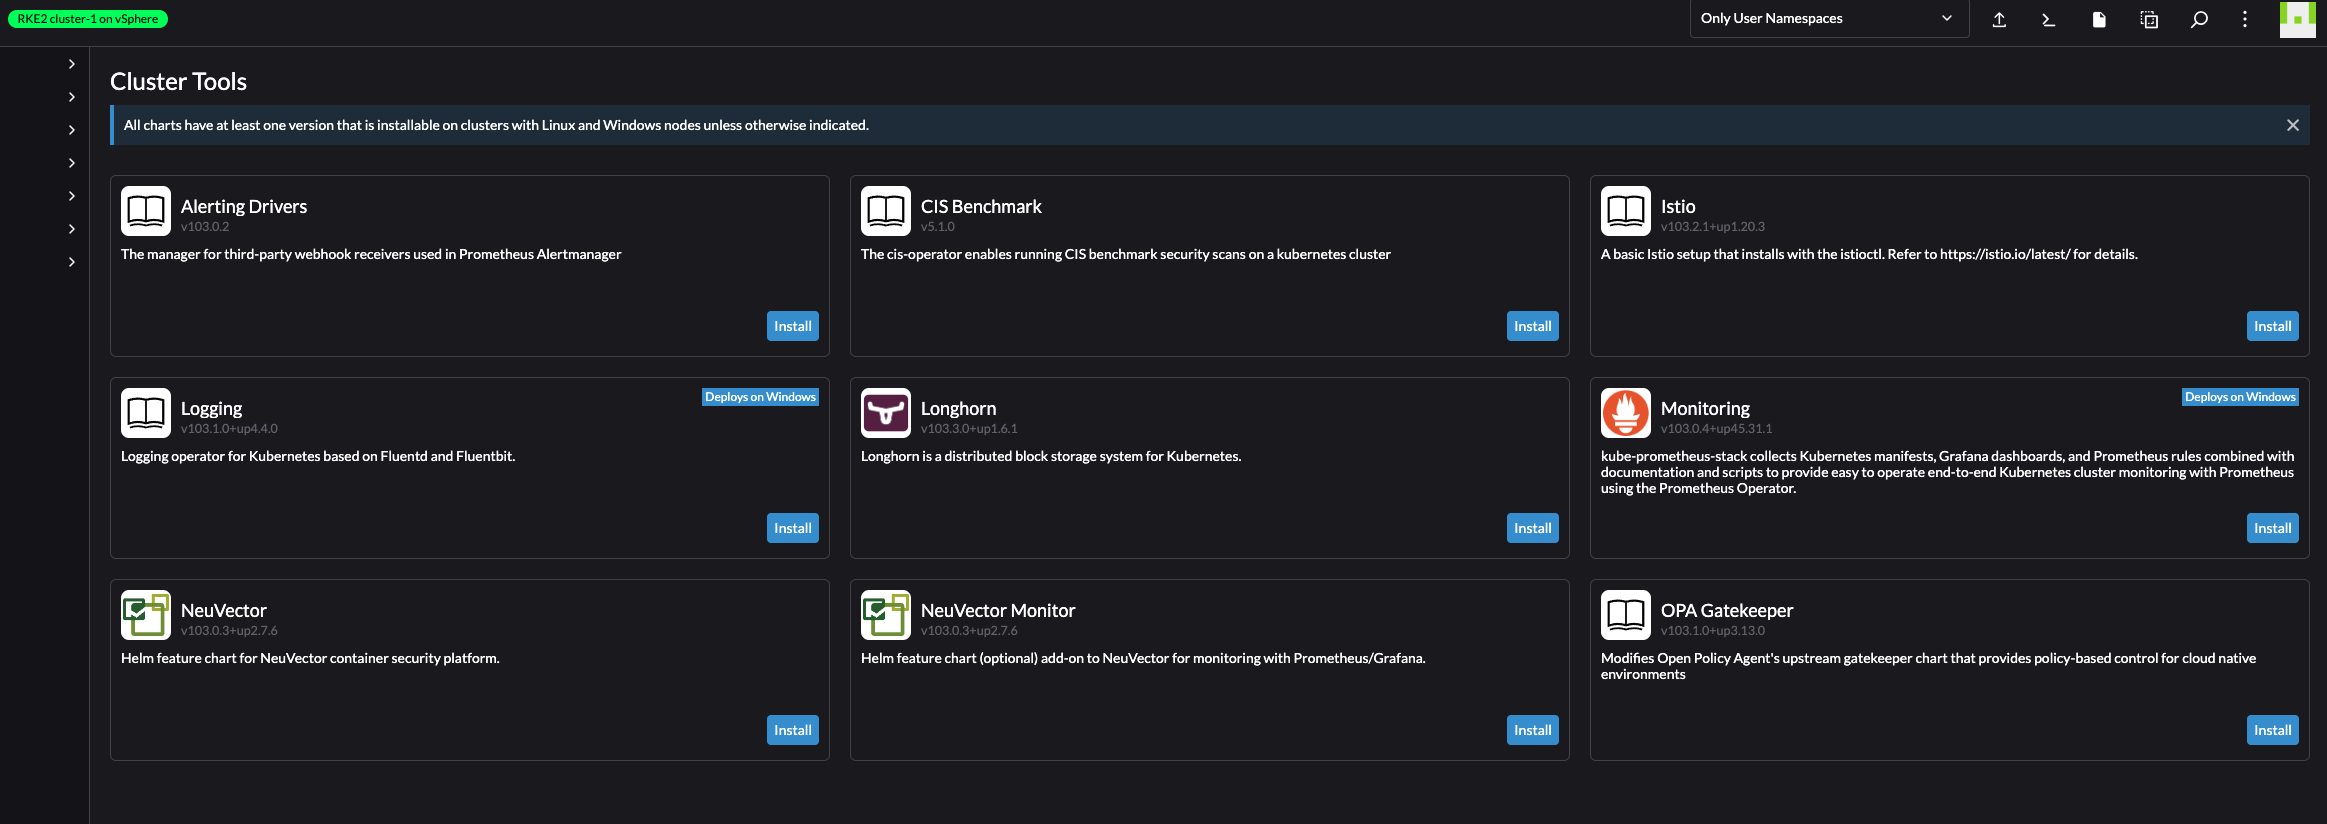
Task: Click the Longhorn bull logo icon
Action: [886, 413]
